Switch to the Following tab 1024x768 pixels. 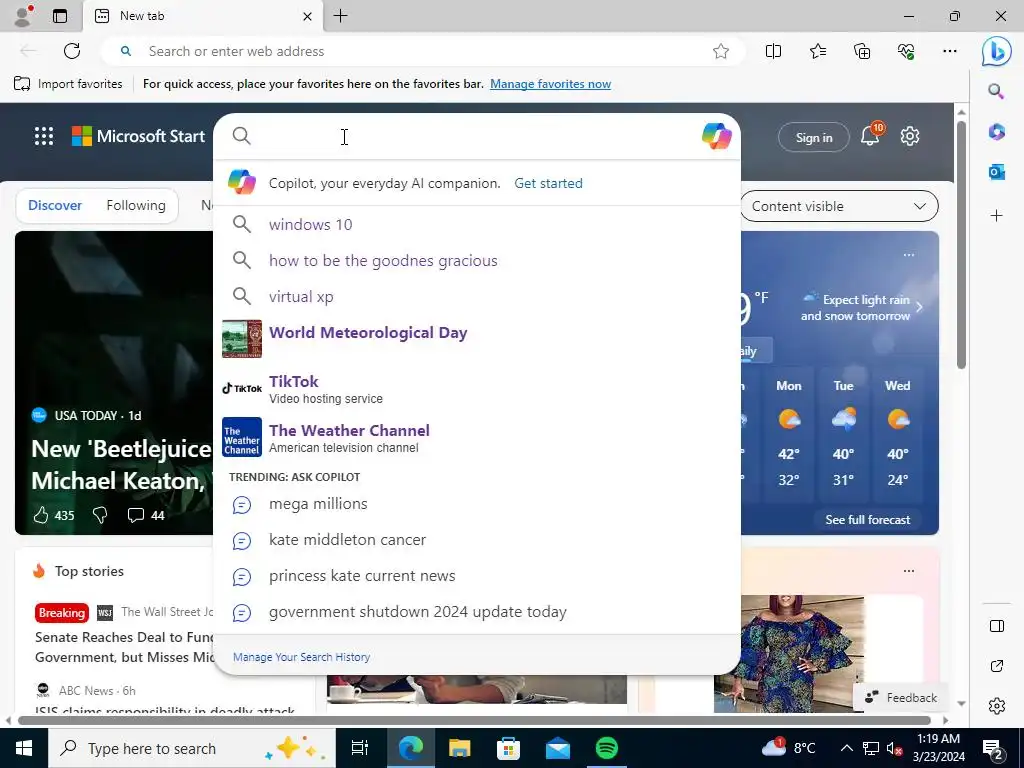pyautogui.click(x=136, y=205)
